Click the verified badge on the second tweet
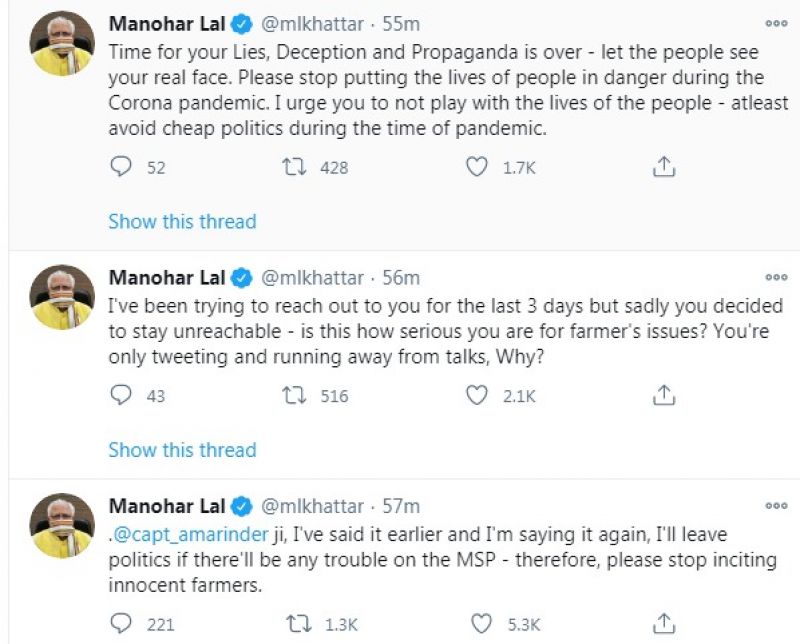Viewport: 800px width, 644px height. 240,279
